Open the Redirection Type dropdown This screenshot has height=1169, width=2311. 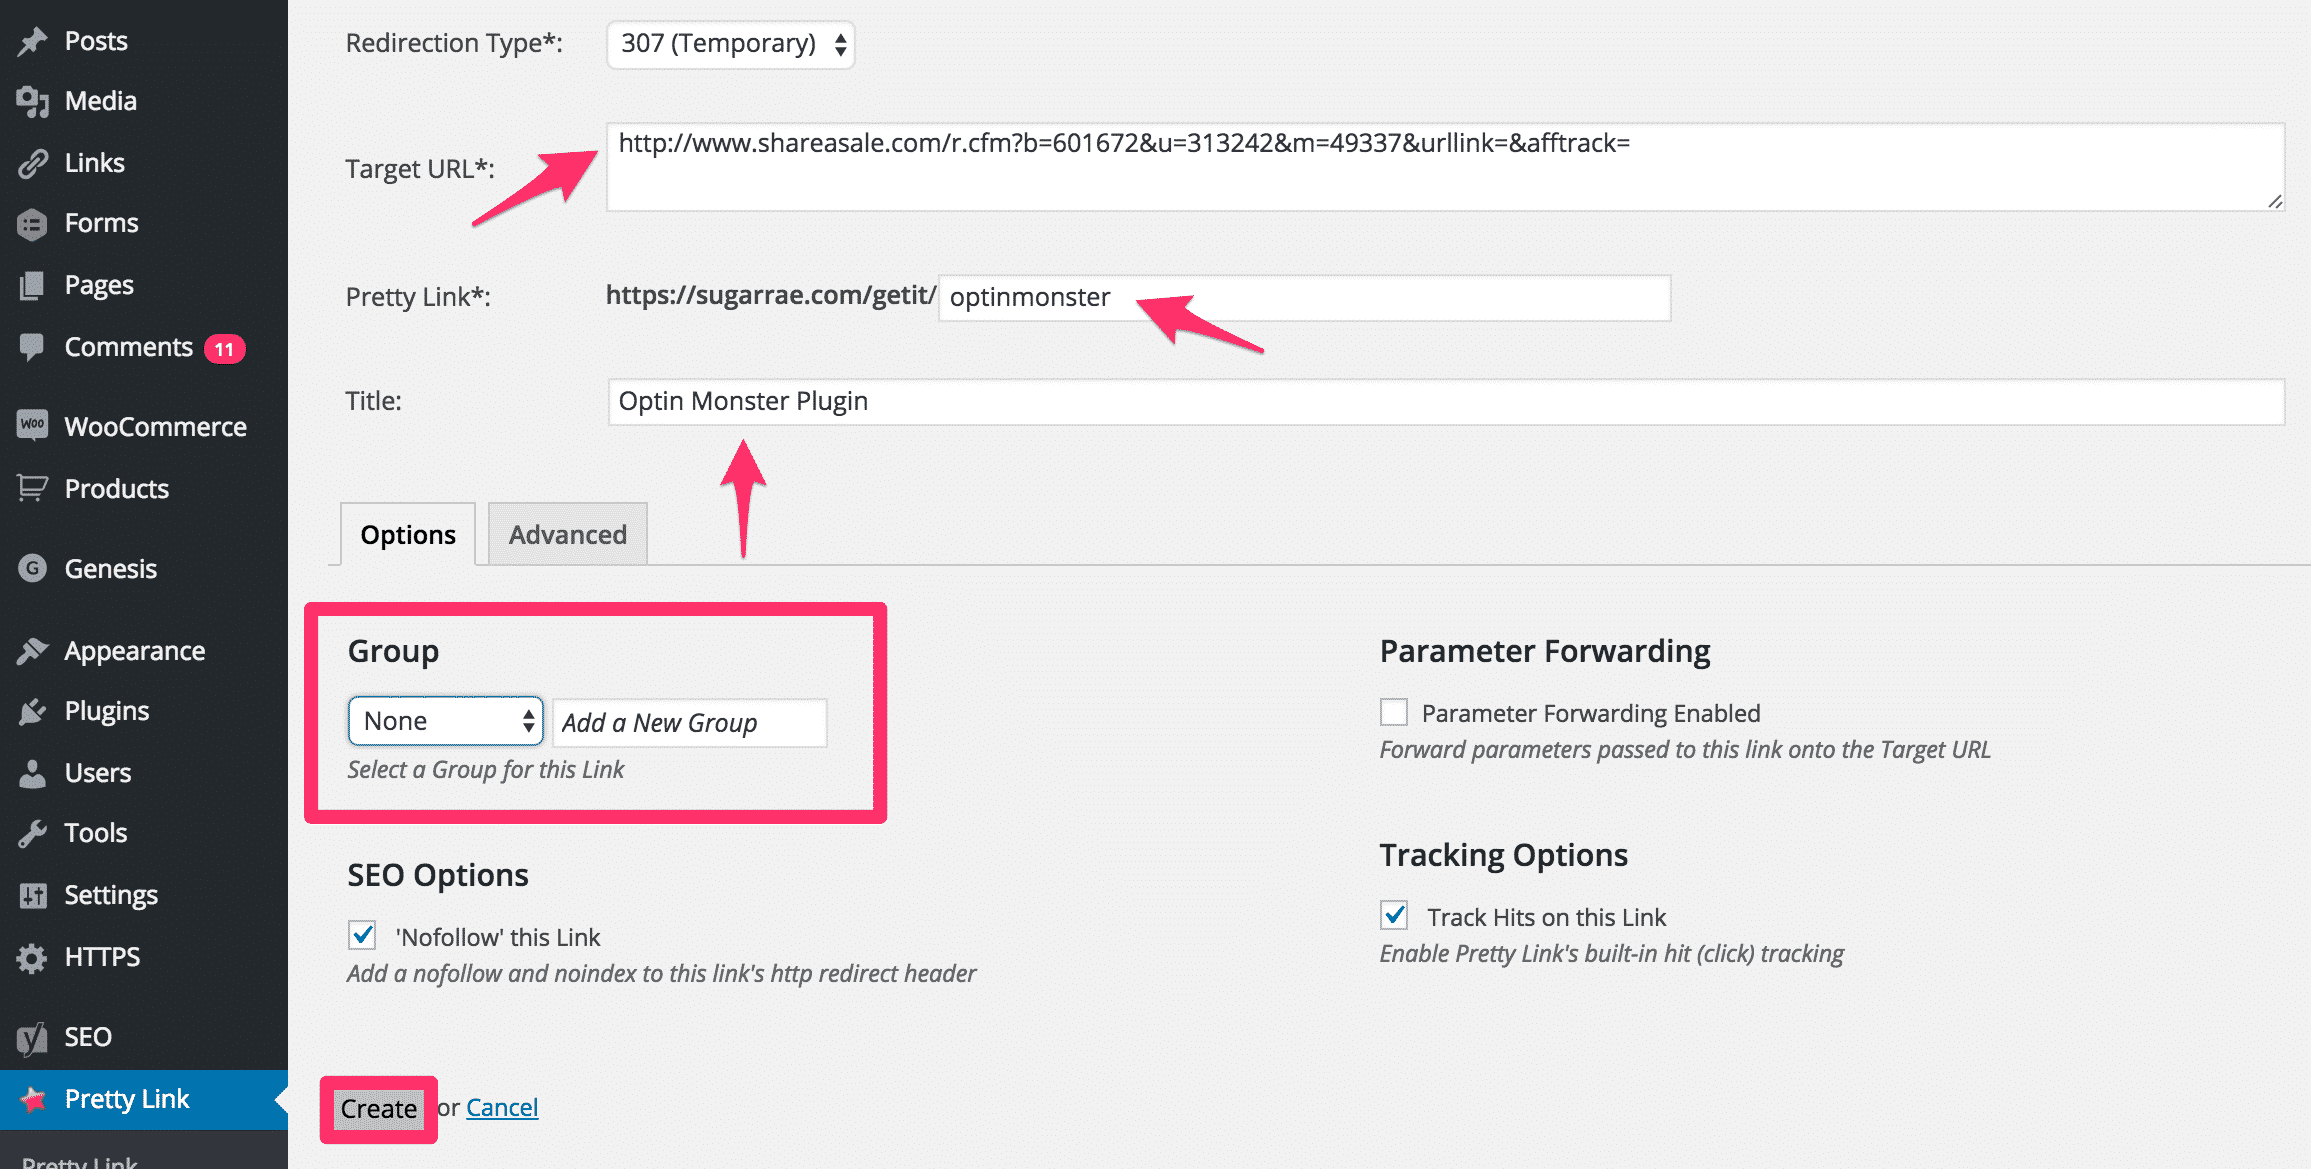click(x=730, y=44)
